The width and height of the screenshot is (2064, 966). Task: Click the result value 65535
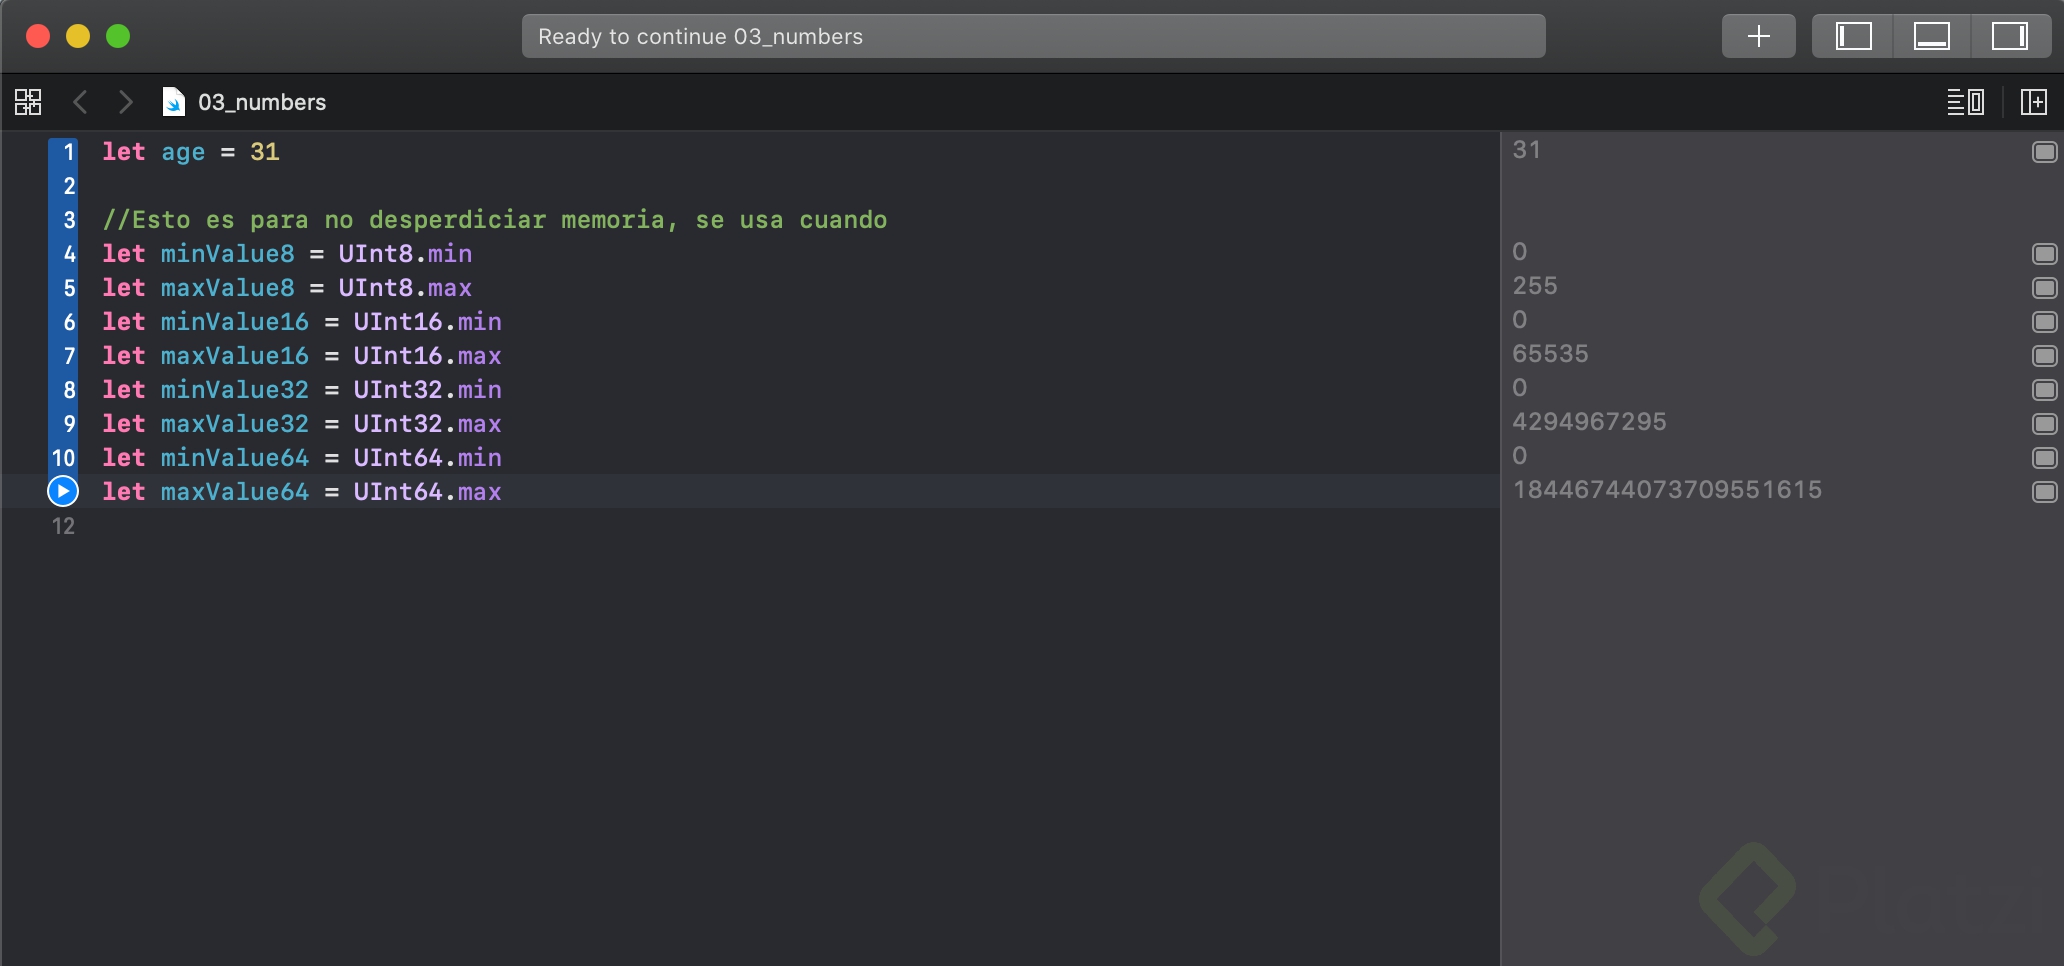click(1550, 354)
